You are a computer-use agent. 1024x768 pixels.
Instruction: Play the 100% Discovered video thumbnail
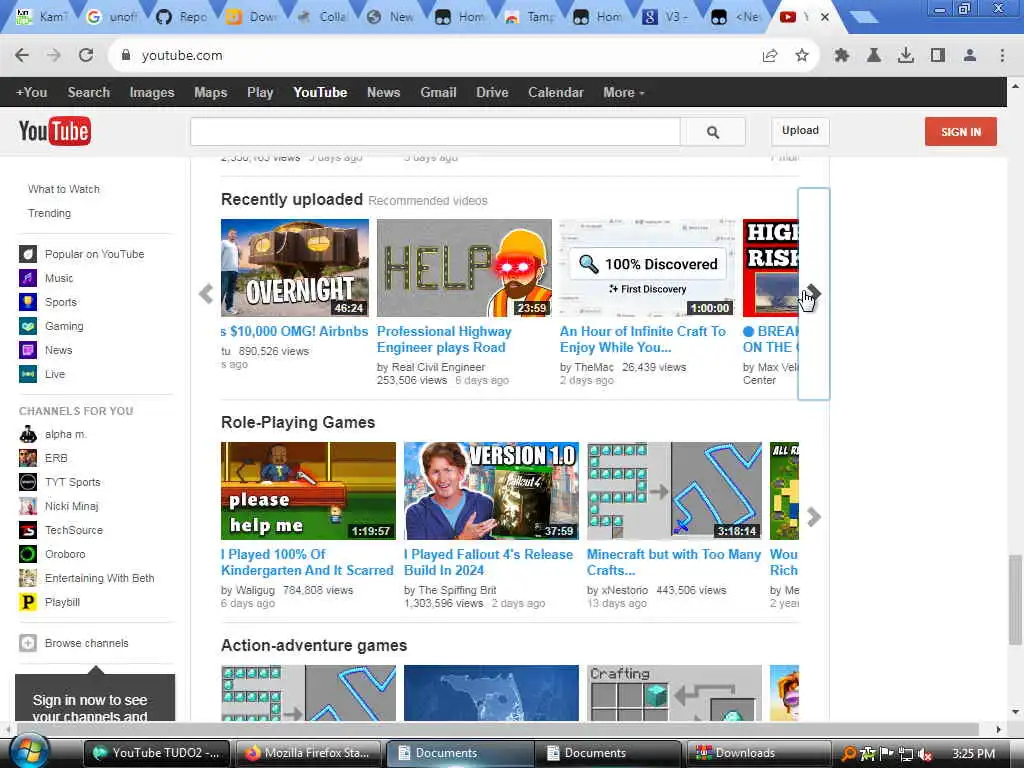(x=647, y=268)
